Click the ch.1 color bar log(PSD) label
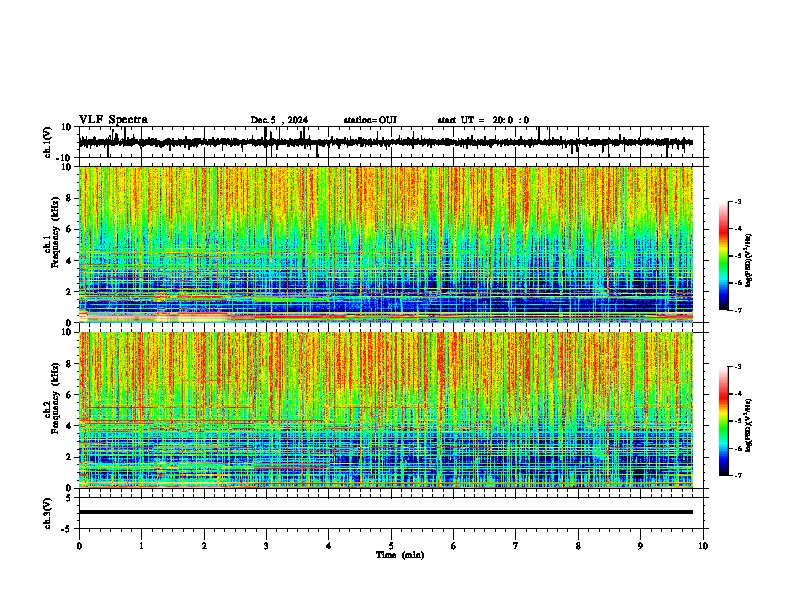 tap(748, 261)
